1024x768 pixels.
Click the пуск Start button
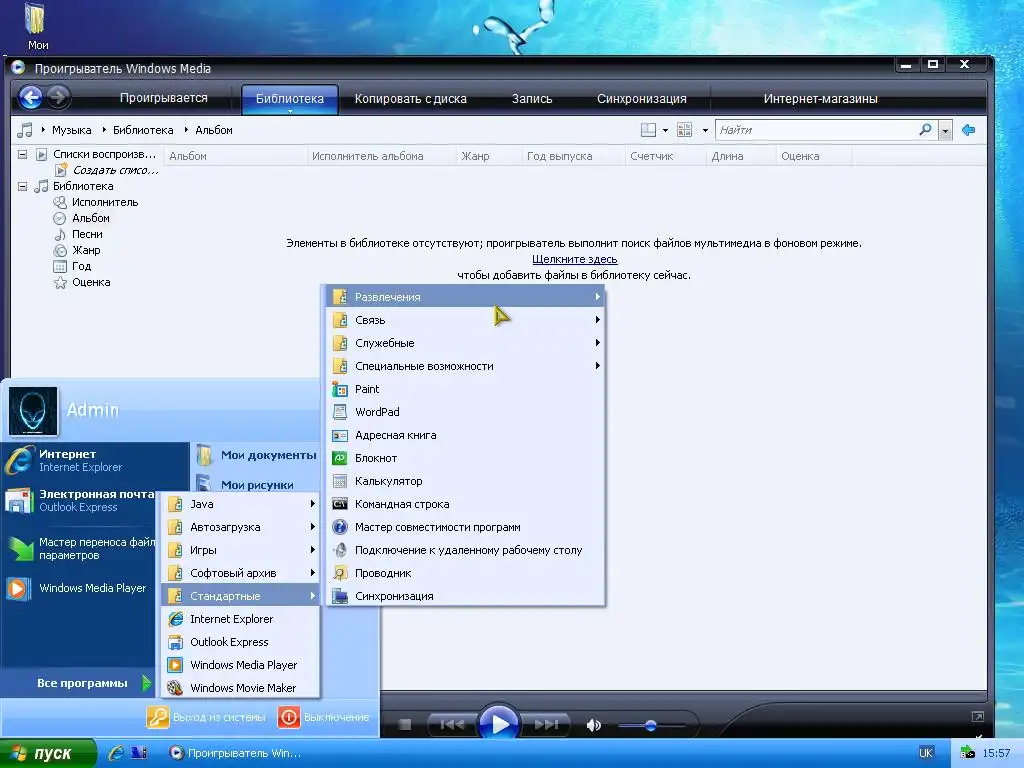pyautogui.click(x=47, y=753)
